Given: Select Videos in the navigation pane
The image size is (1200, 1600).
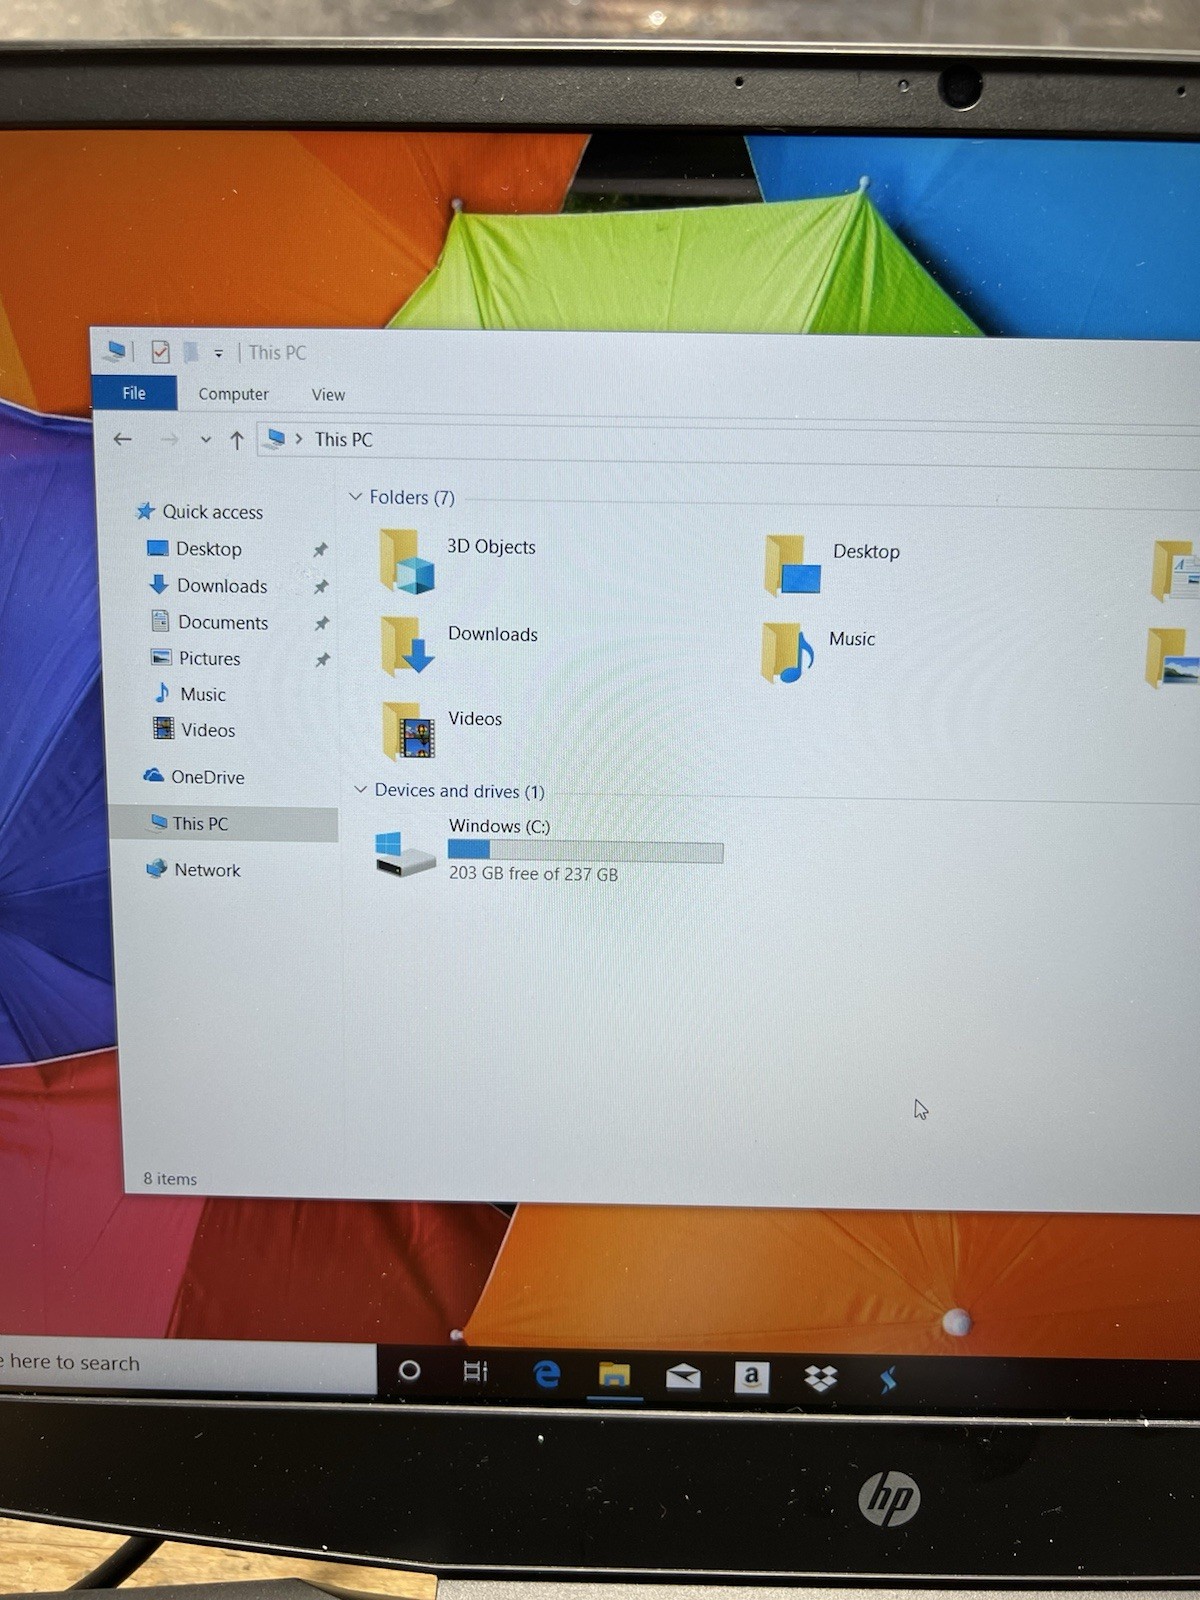Looking at the screenshot, I should (194, 730).
